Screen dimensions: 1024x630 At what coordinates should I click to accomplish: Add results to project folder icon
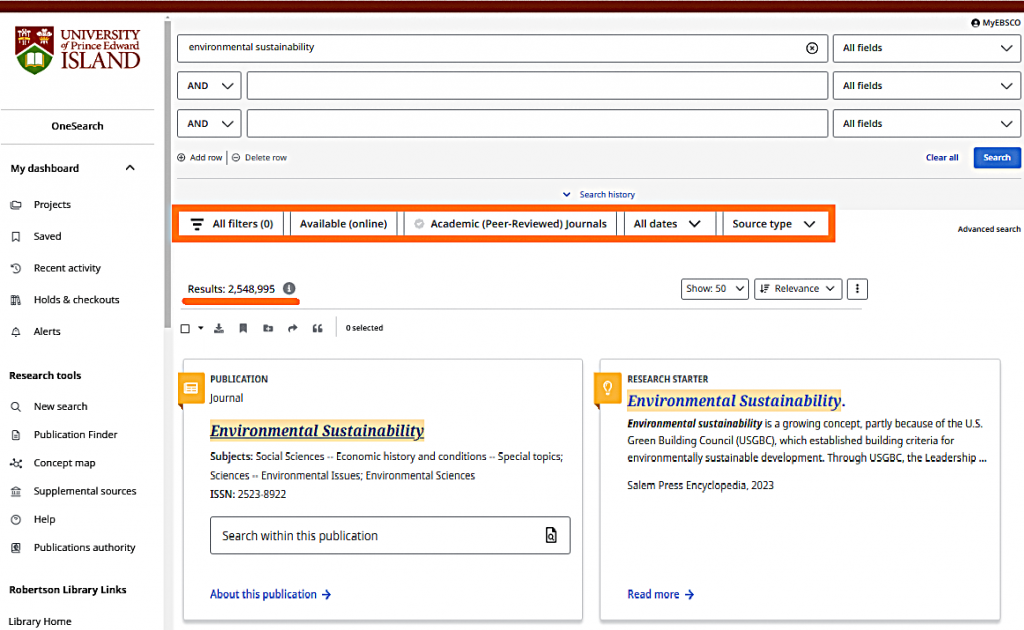[268, 328]
